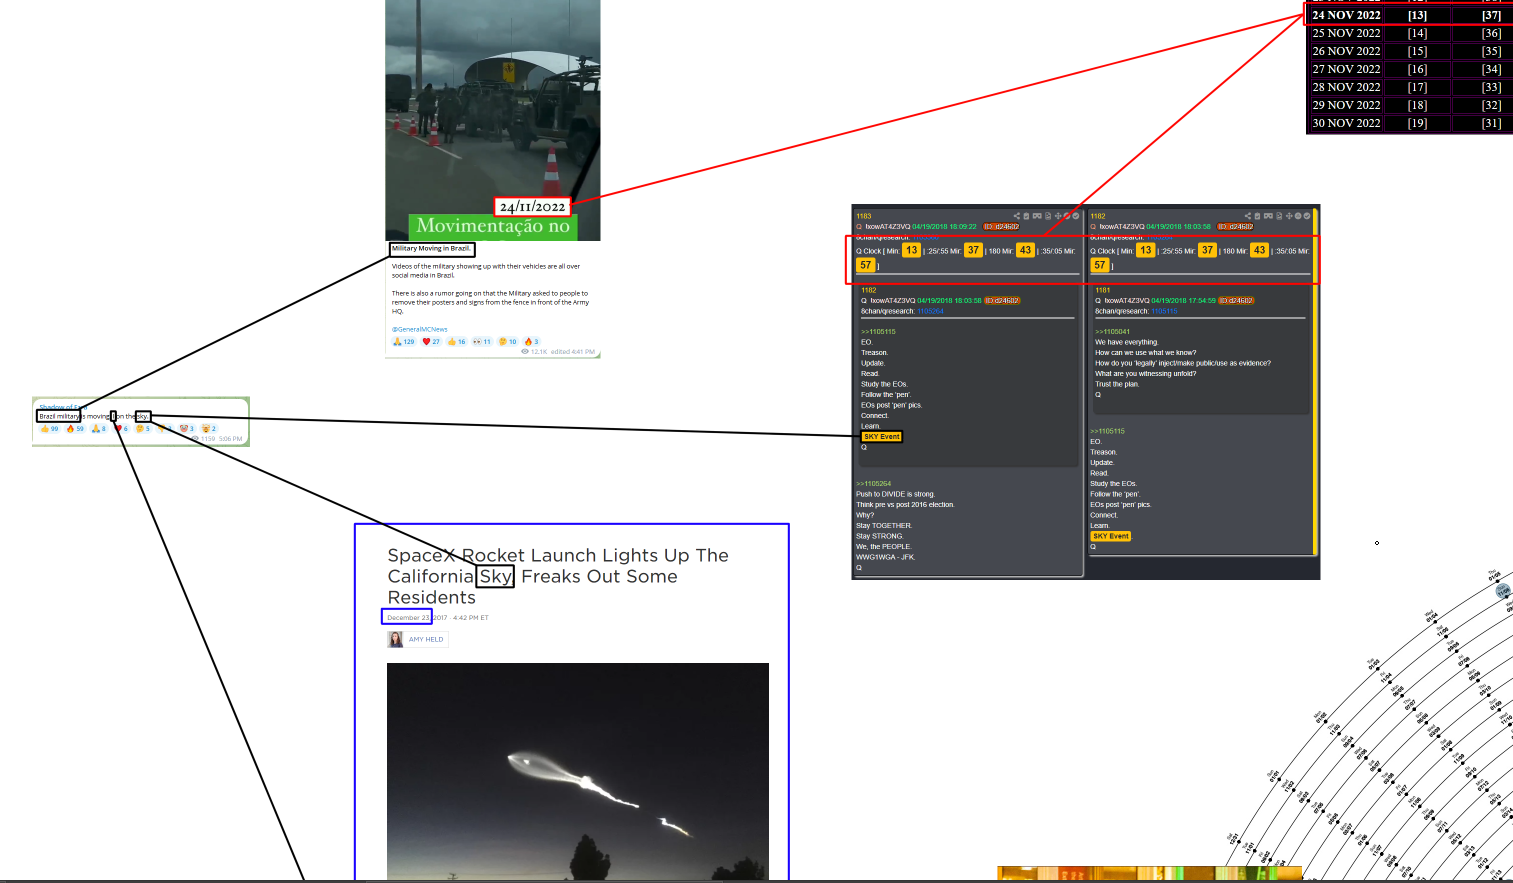
Task: Click the 'We have everything.' line in post 1181
Action: (1126, 342)
